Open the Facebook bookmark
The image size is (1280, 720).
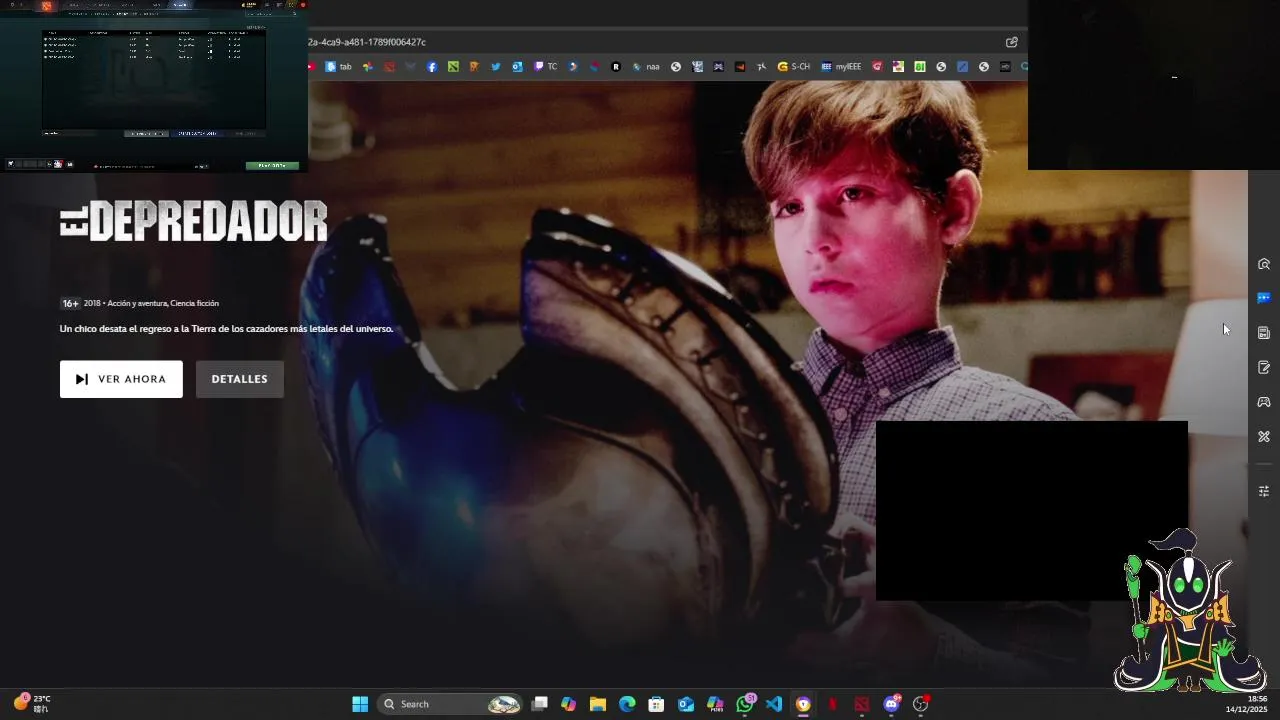click(432, 67)
